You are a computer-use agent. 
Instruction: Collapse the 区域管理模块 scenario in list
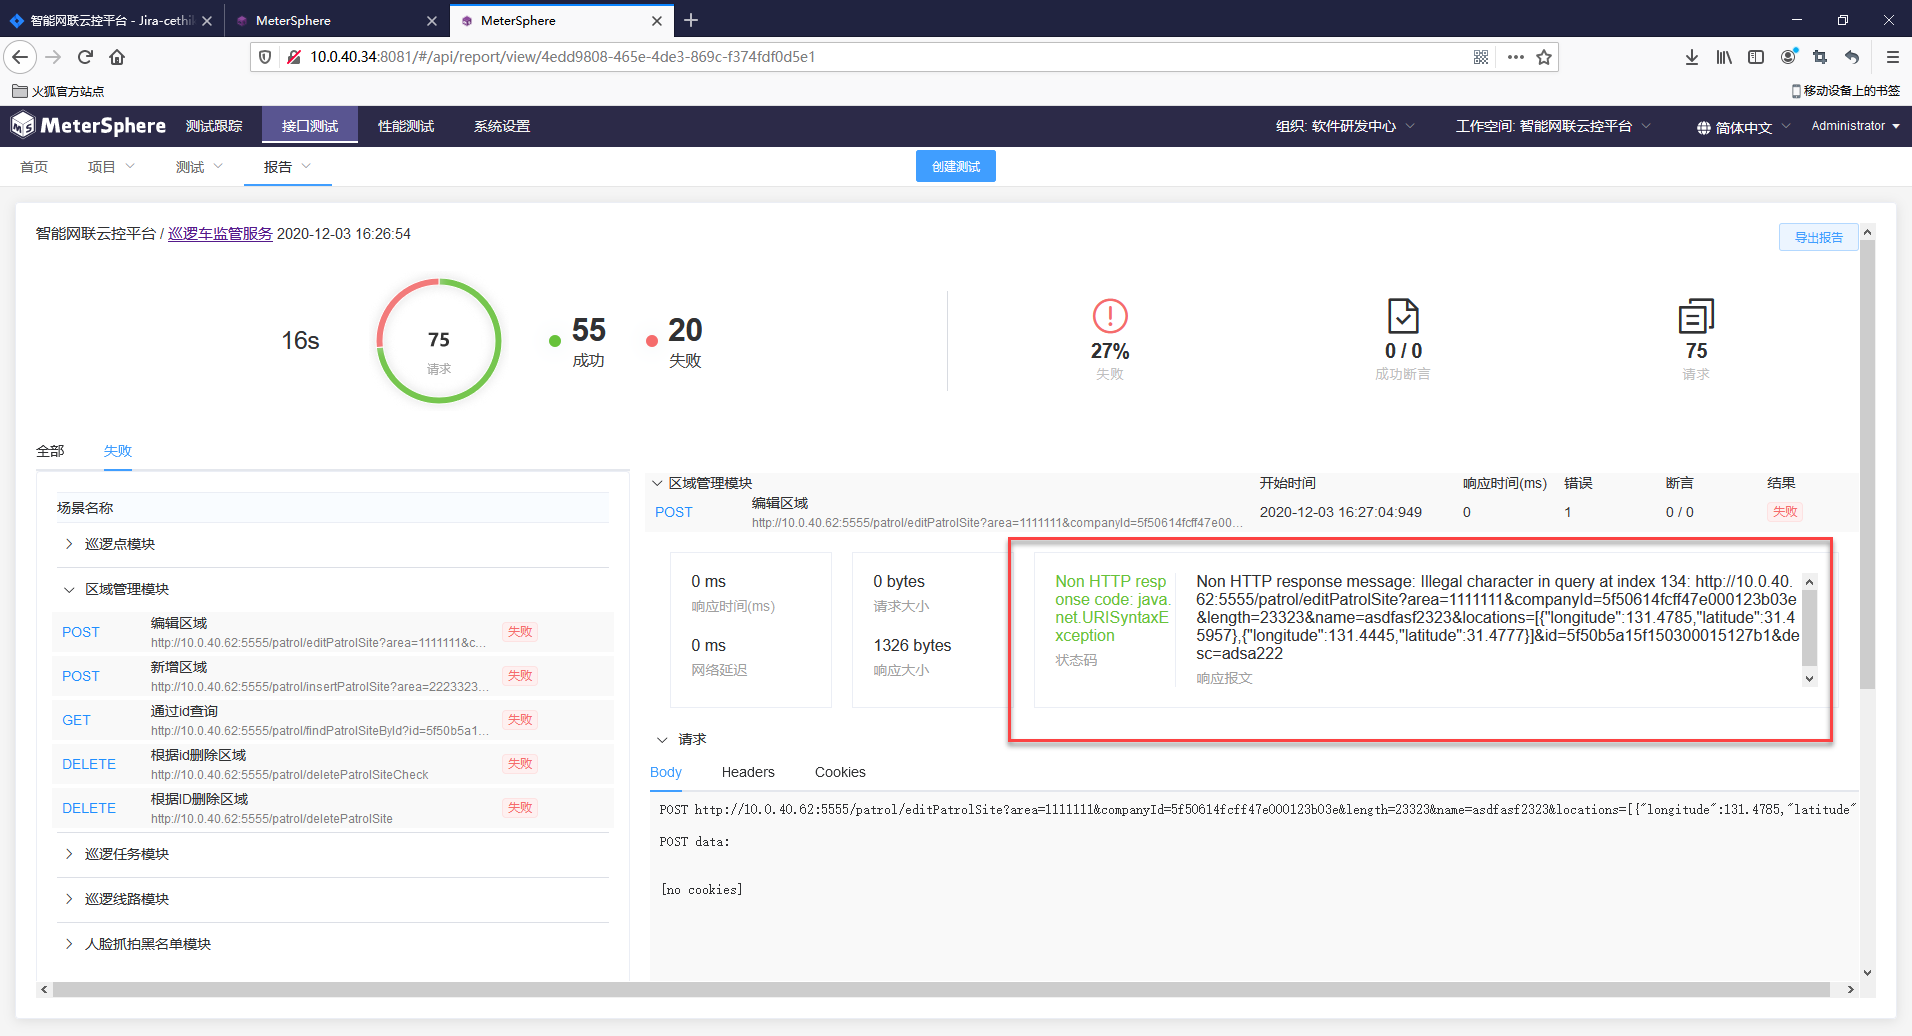(69, 589)
